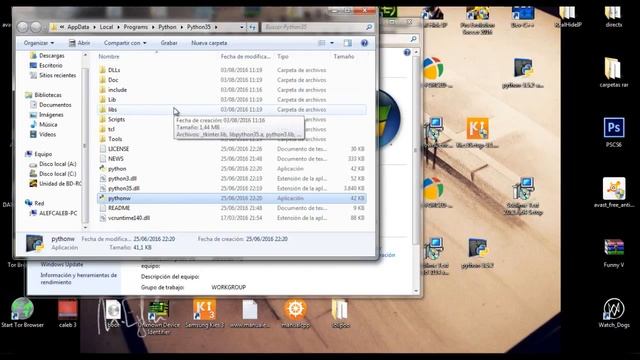Select python35.dll file
The width and height of the screenshot is (640, 360).
124,188
